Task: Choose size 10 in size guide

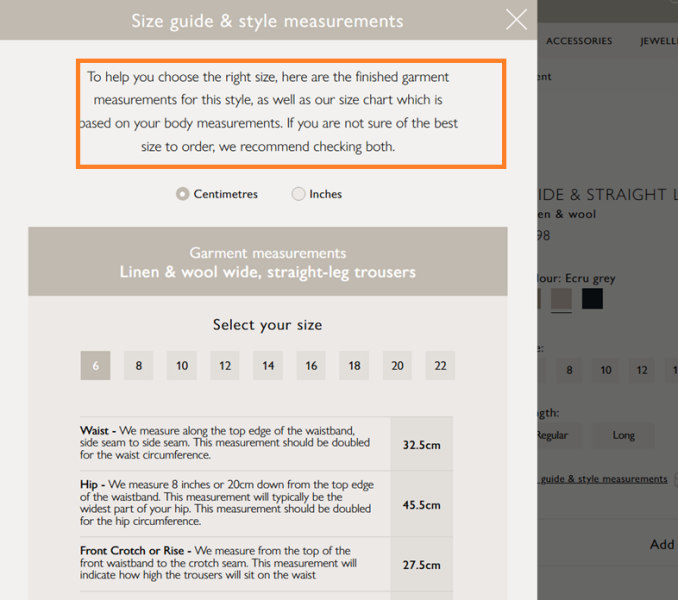Action: tap(182, 366)
